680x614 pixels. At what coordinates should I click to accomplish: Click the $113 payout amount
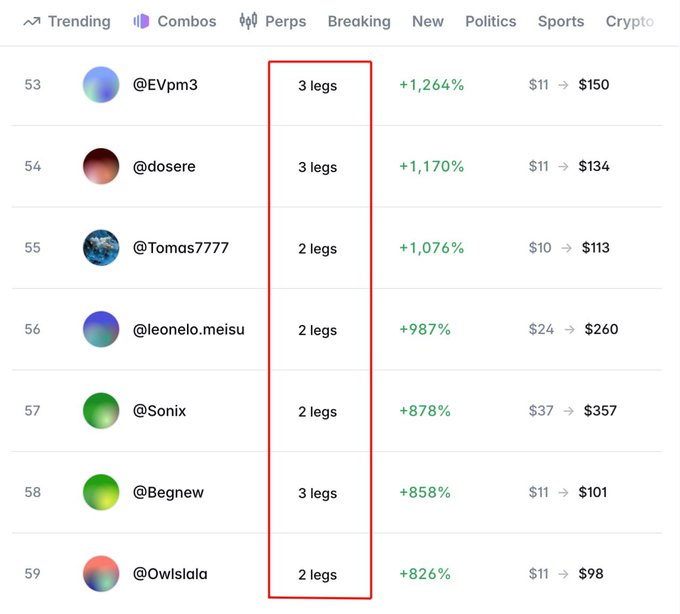tap(595, 248)
